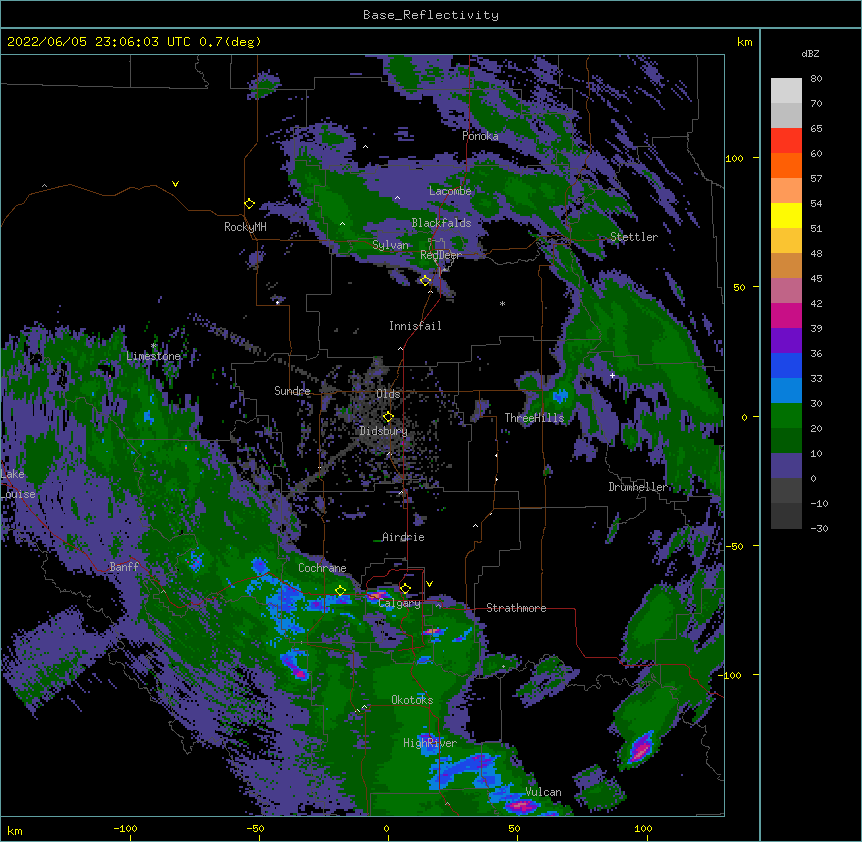Click the Calgary city label
Screen dimensions: 862x842
(x=400, y=603)
